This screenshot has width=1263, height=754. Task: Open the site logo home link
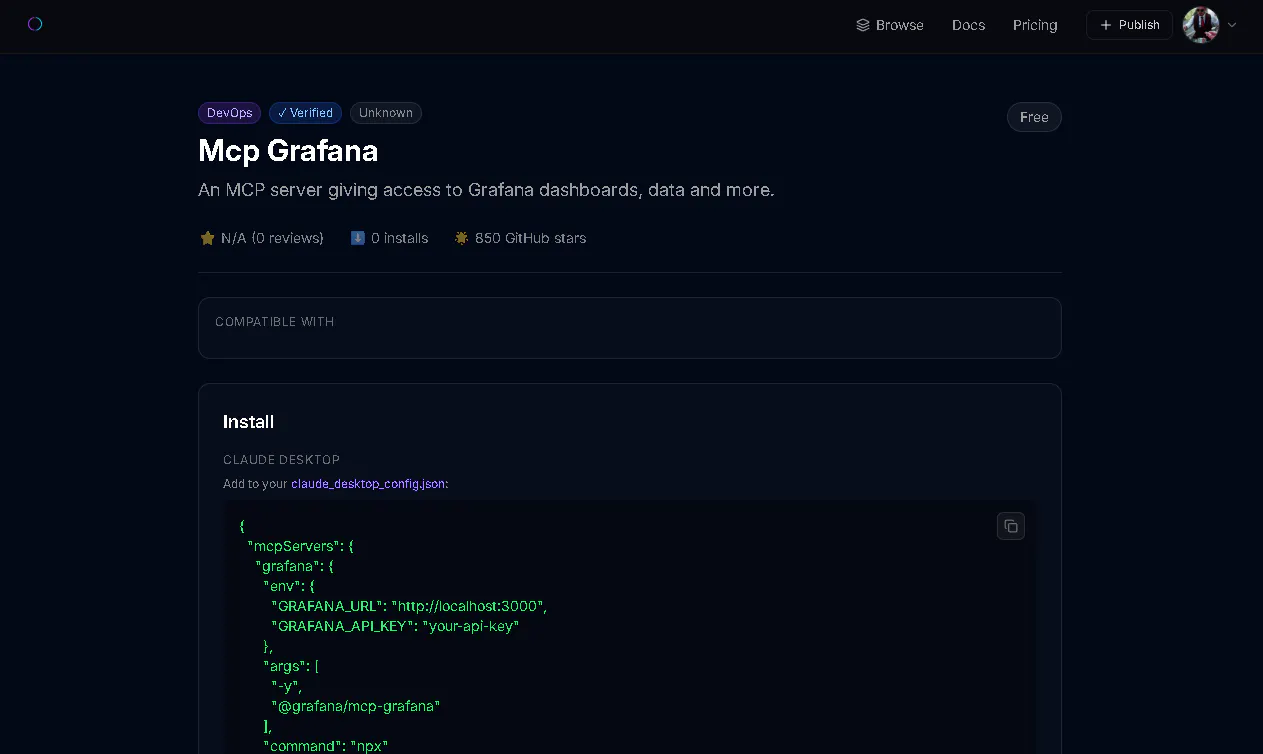coord(35,24)
